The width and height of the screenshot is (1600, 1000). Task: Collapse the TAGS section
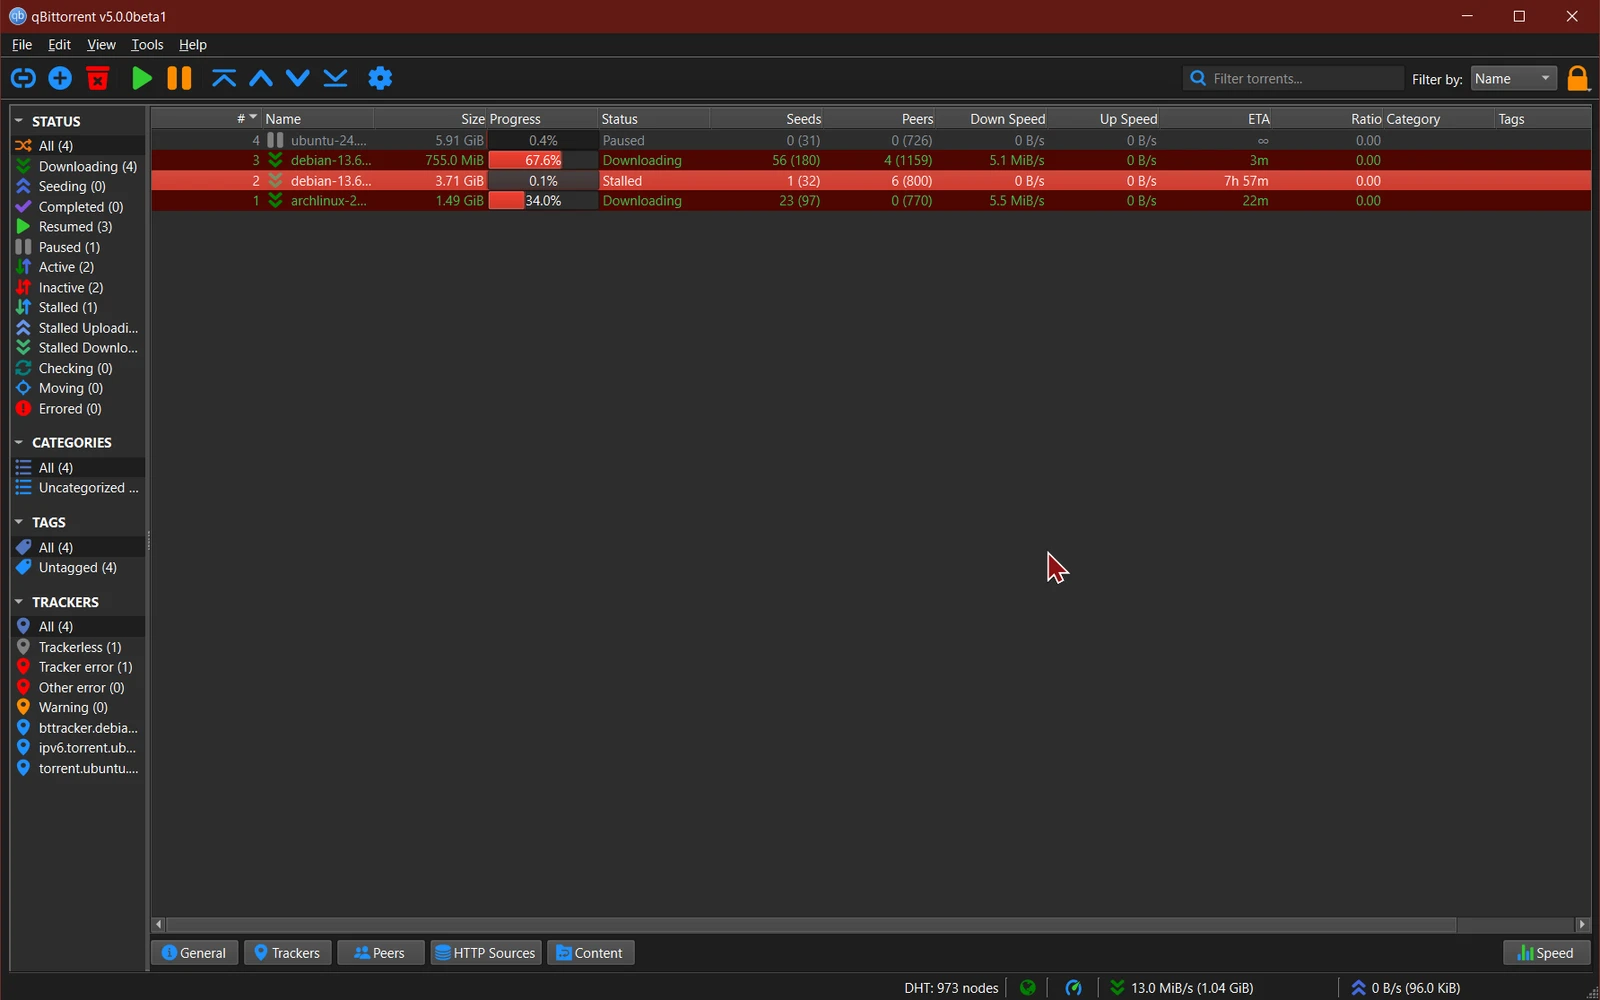coord(19,522)
